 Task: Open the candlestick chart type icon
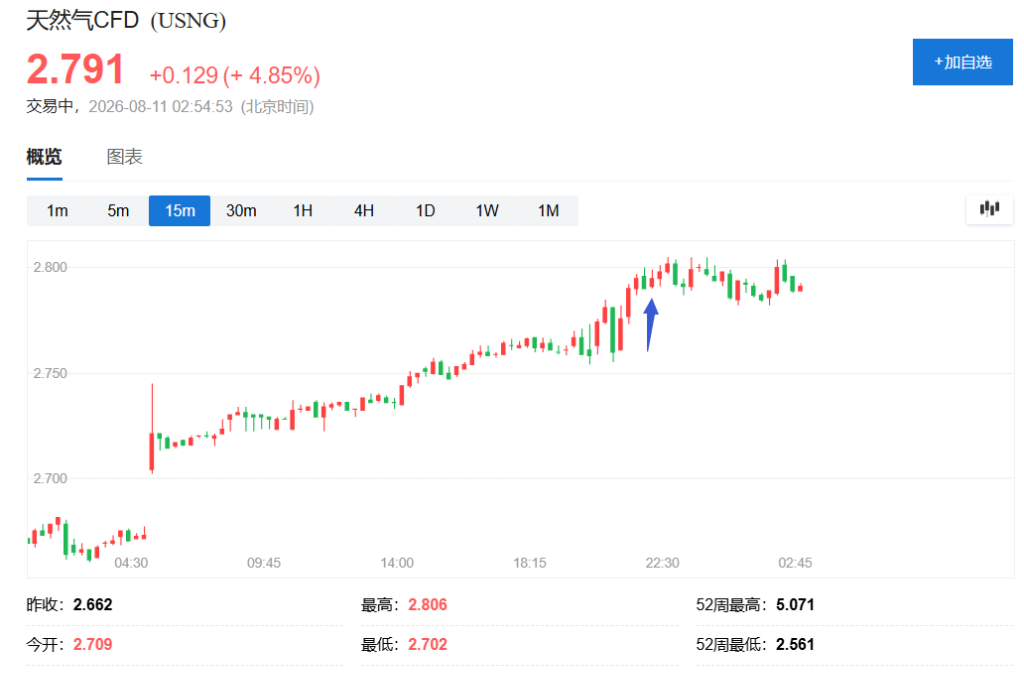(989, 209)
